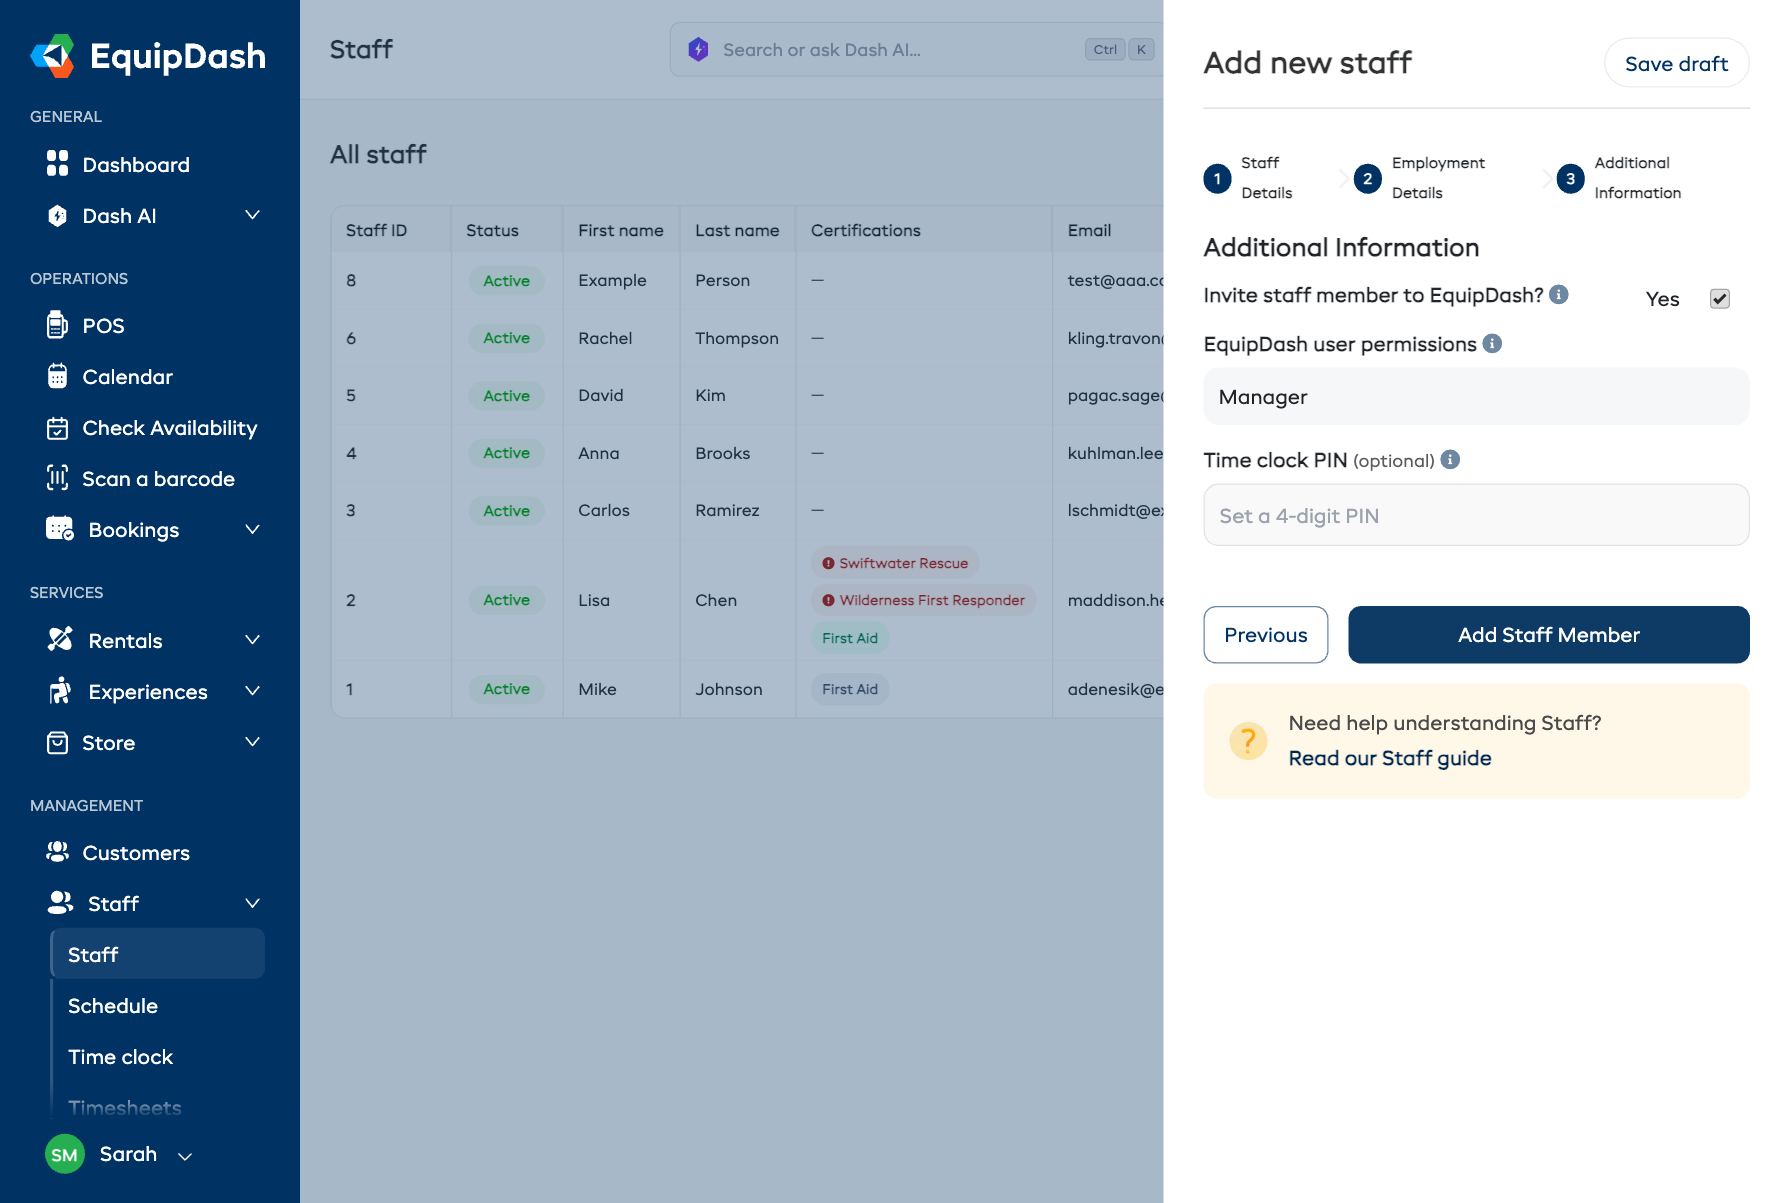Click the Bookings icon
This screenshot has width=1790, height=1203.
(x=60, y=529)
